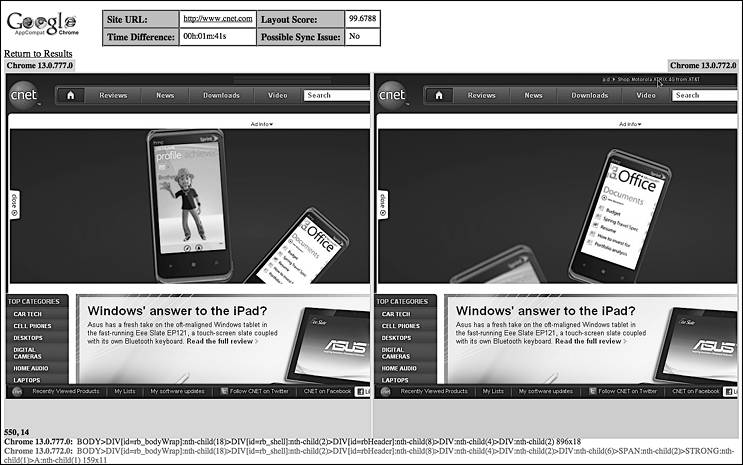Open Recently Viewed Products in left screenshot
Image resolution: width=743 pixels, height=465 pixels.
(x=65, y=391)
